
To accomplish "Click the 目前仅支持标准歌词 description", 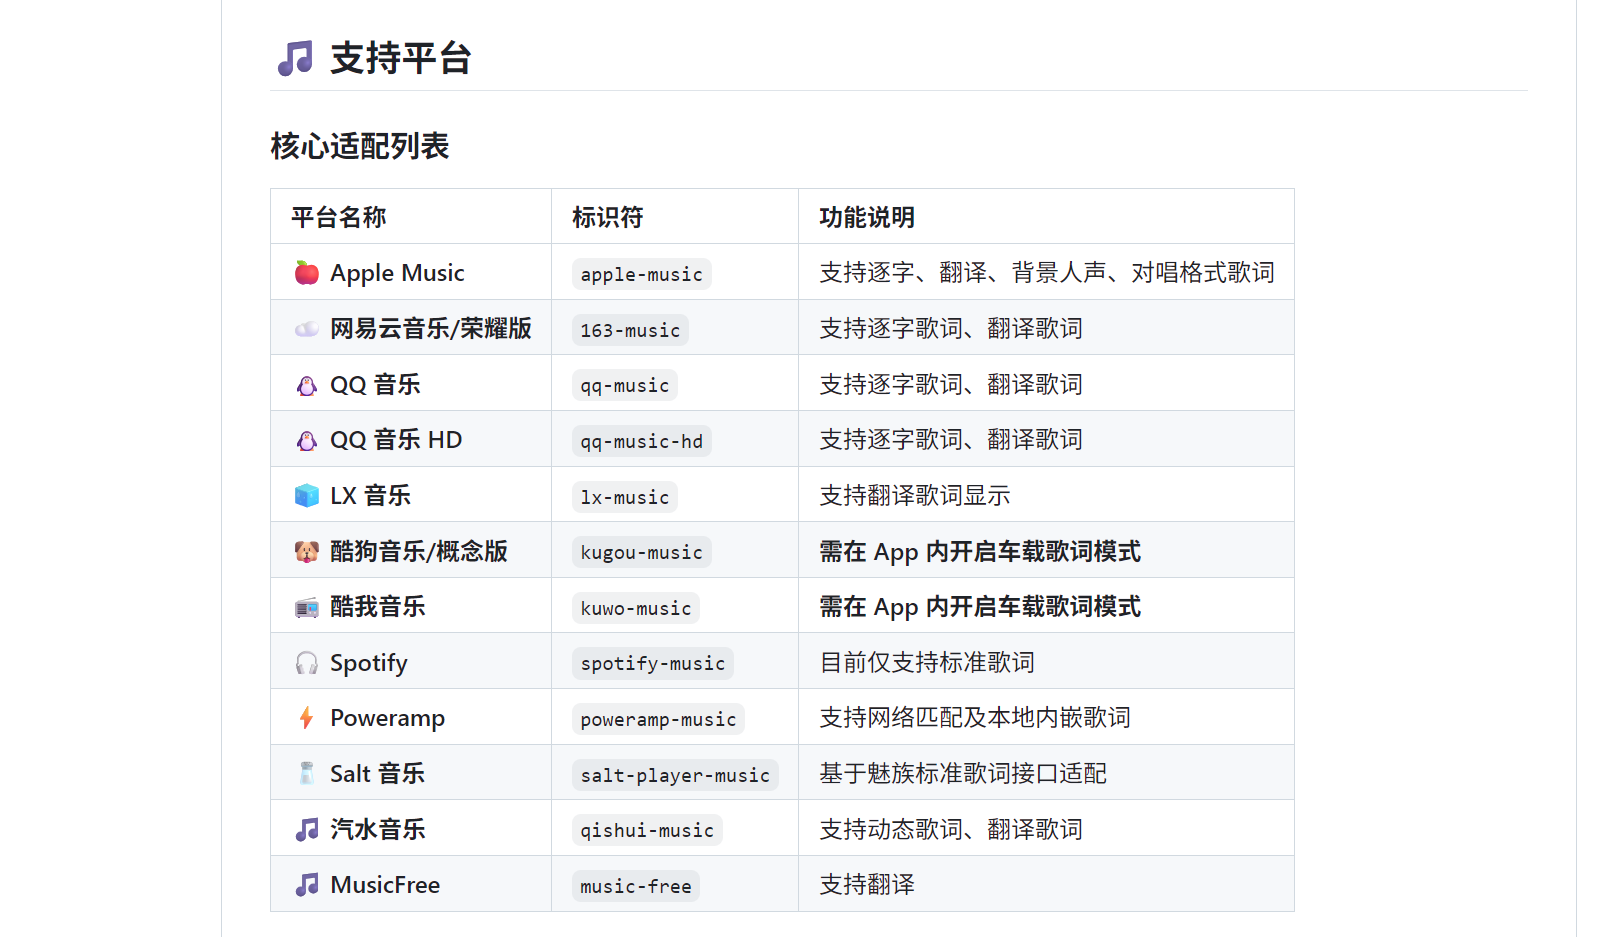I will (x=927, y=663).
